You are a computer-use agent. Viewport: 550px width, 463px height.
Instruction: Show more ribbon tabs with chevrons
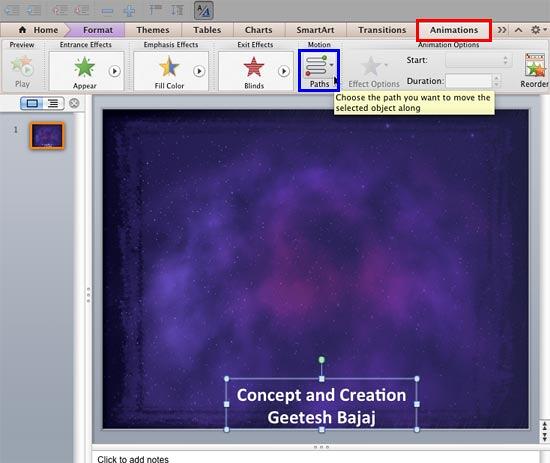pyautogui.click(x=502, y=30)
